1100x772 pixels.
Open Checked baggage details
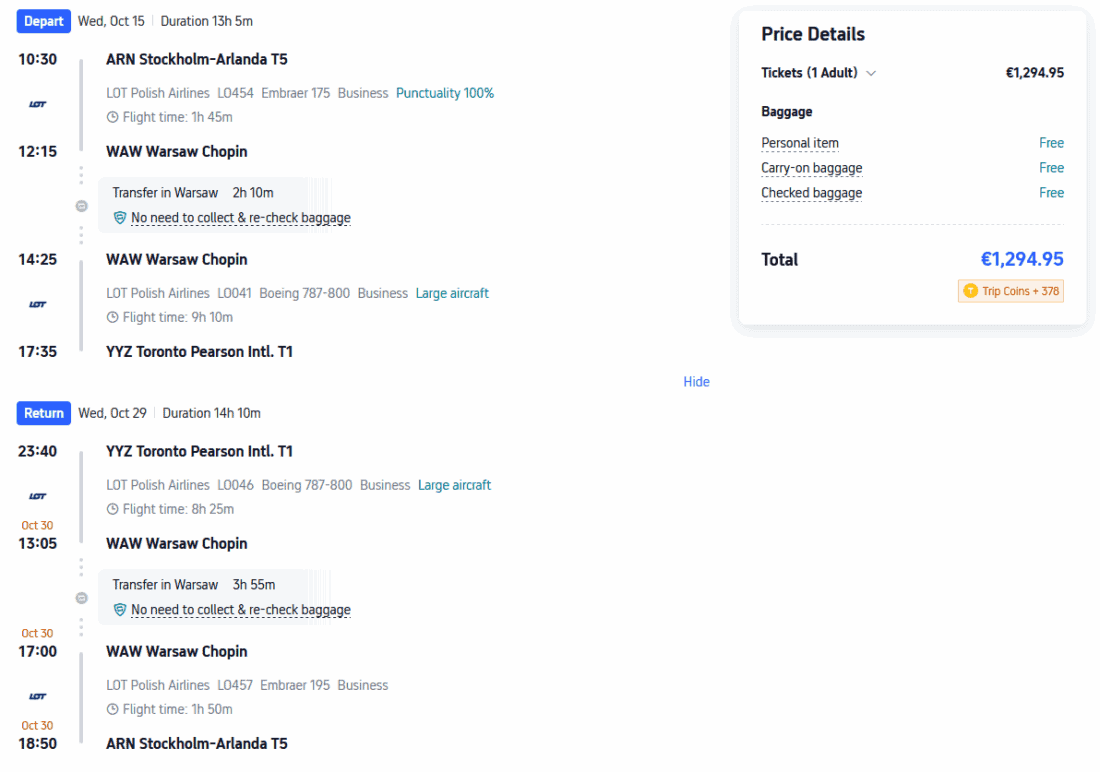(x=811, y=193)
